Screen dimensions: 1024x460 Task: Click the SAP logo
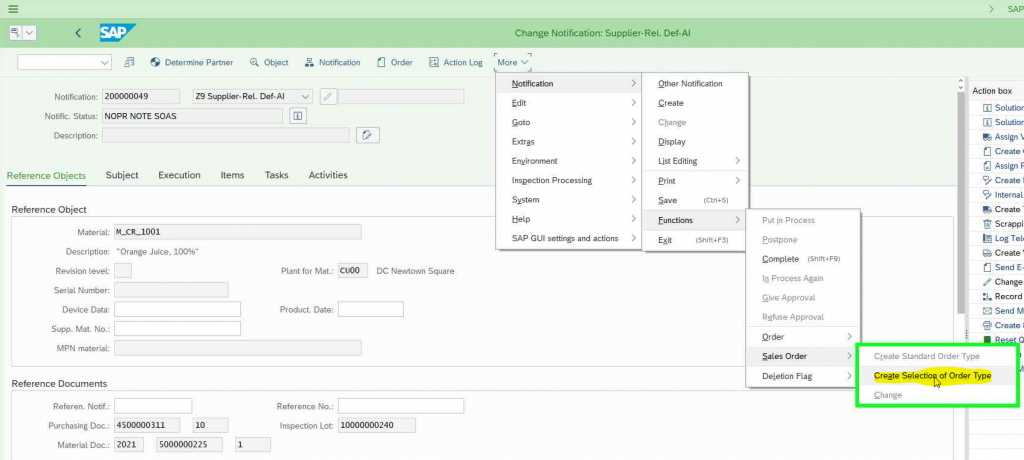tap(118, 33)
